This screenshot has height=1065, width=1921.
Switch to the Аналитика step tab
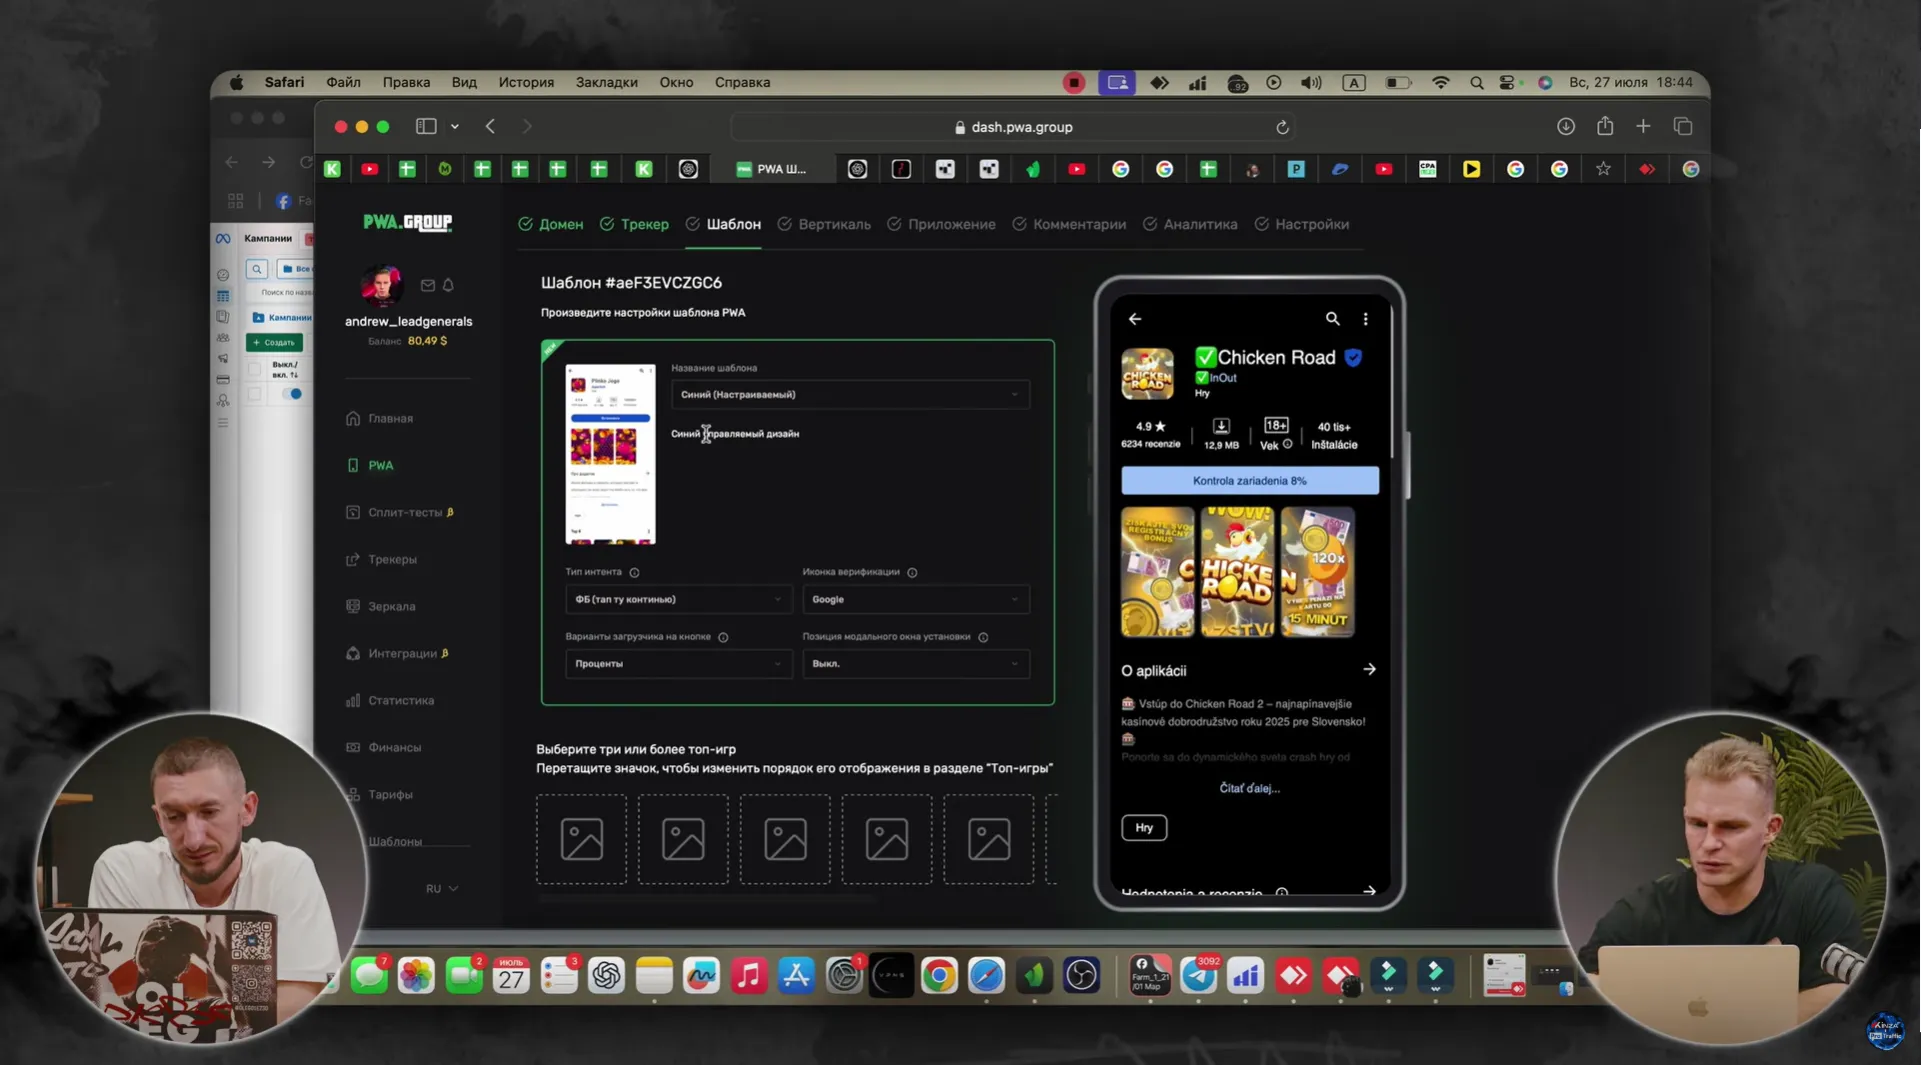point(1190,224)
